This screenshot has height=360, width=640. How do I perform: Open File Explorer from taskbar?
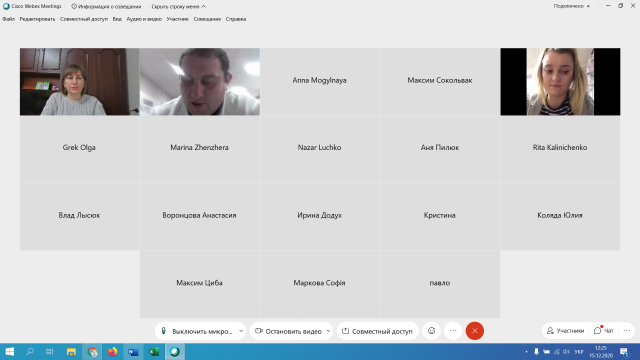coord(71,351)
